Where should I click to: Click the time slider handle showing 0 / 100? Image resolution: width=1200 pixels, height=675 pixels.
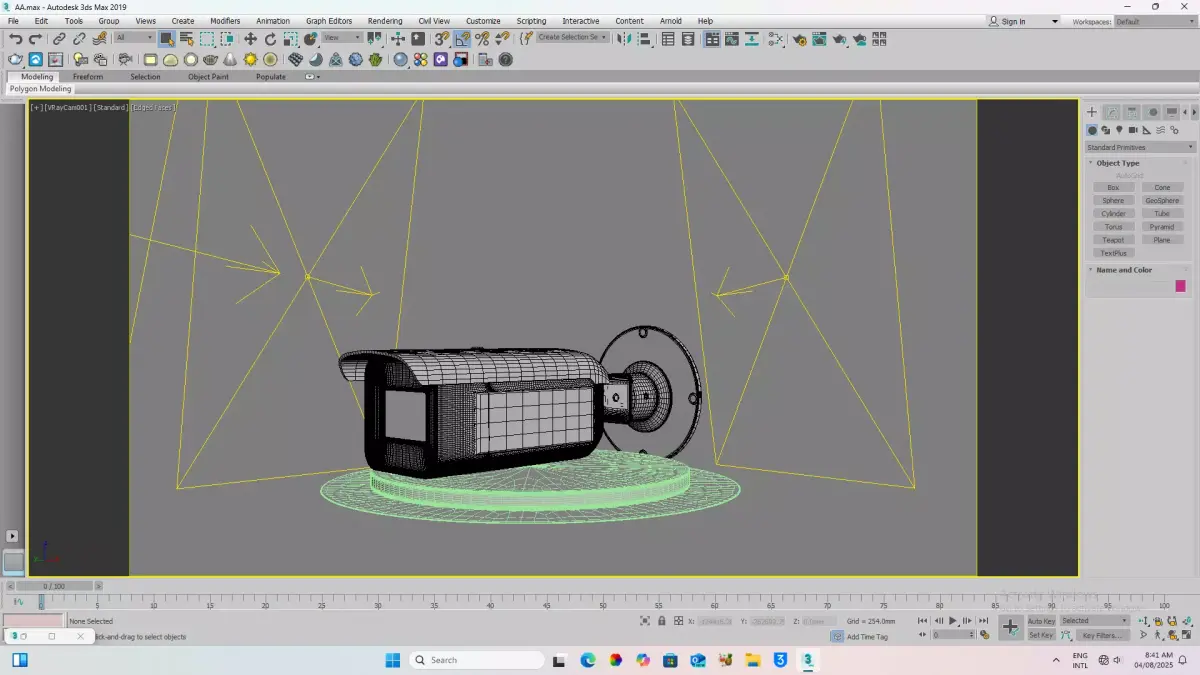(x=53, y=586)
